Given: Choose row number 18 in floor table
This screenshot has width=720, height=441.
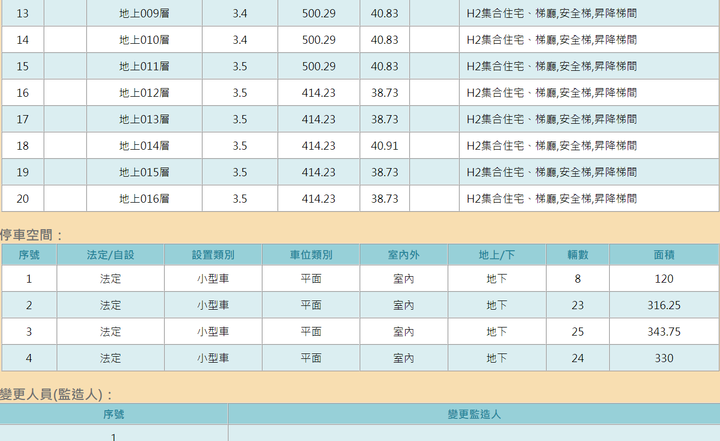Looking at the screenshot, I should [x=22, y=146].
